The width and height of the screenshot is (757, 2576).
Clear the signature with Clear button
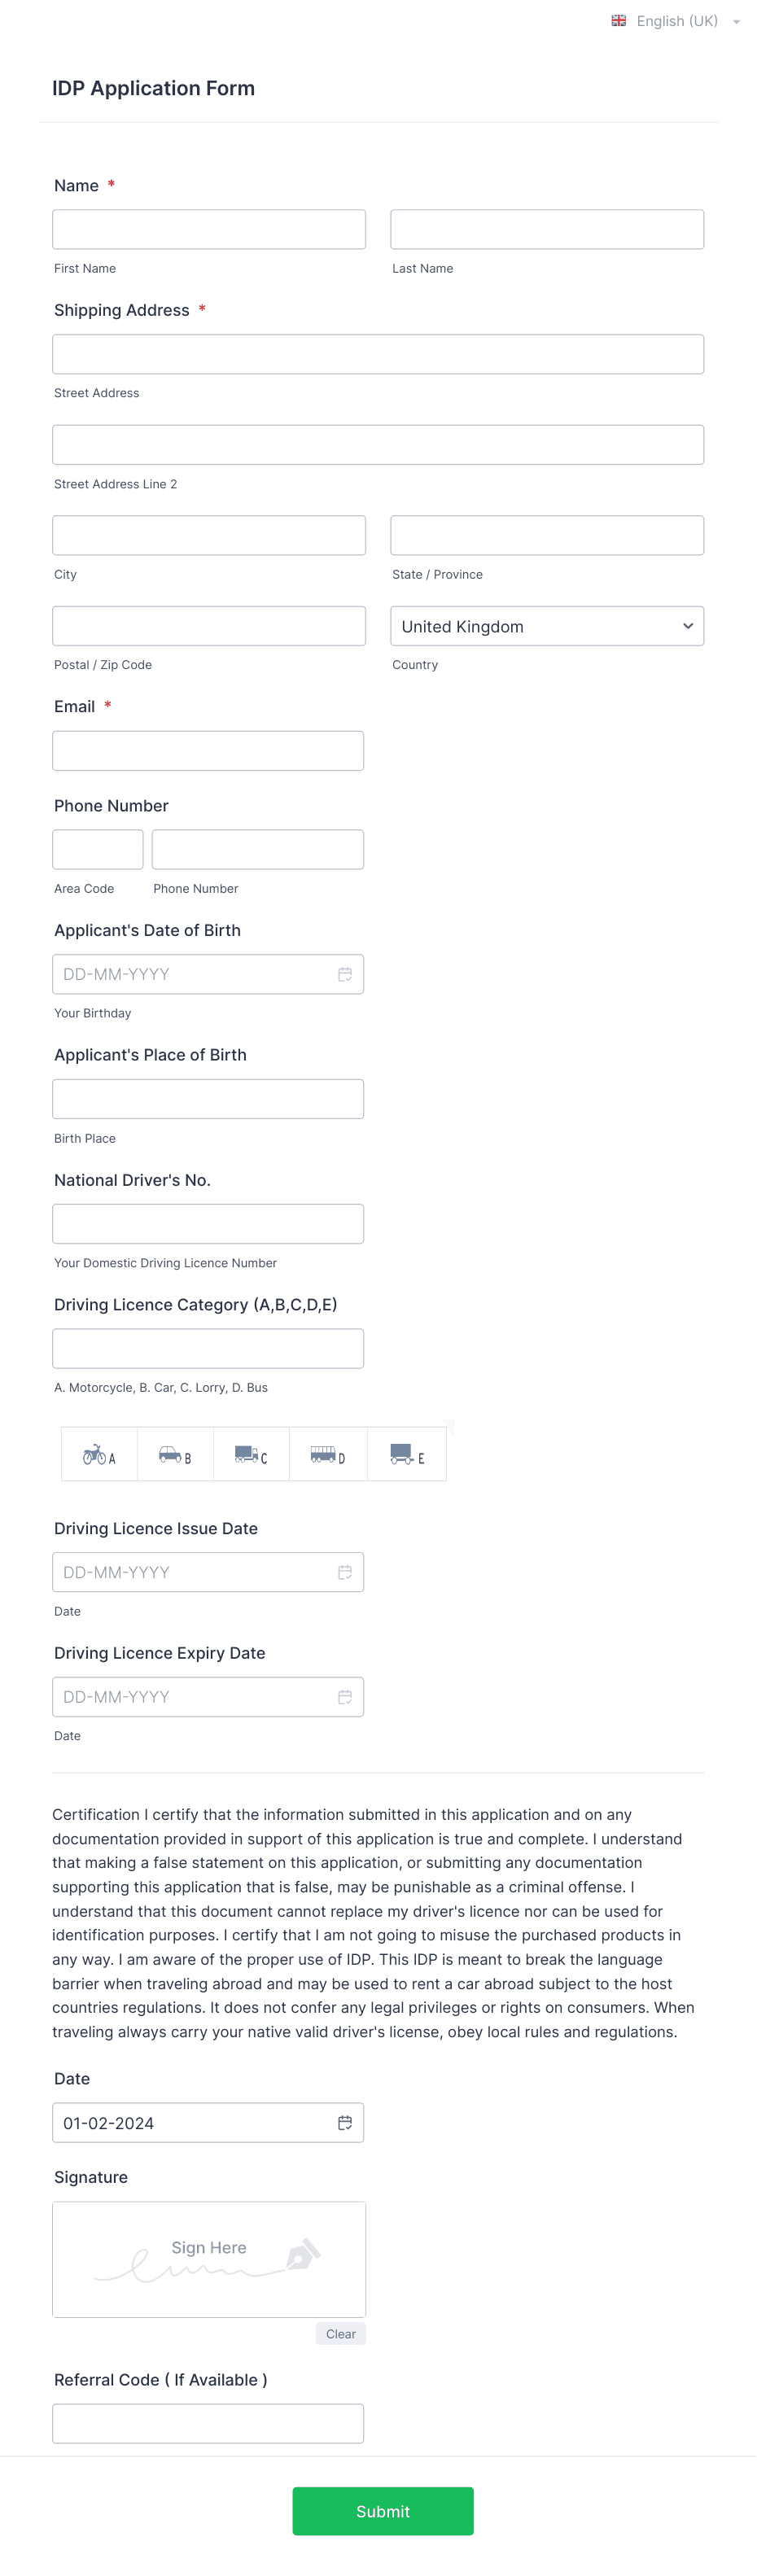pos(341,2334)
